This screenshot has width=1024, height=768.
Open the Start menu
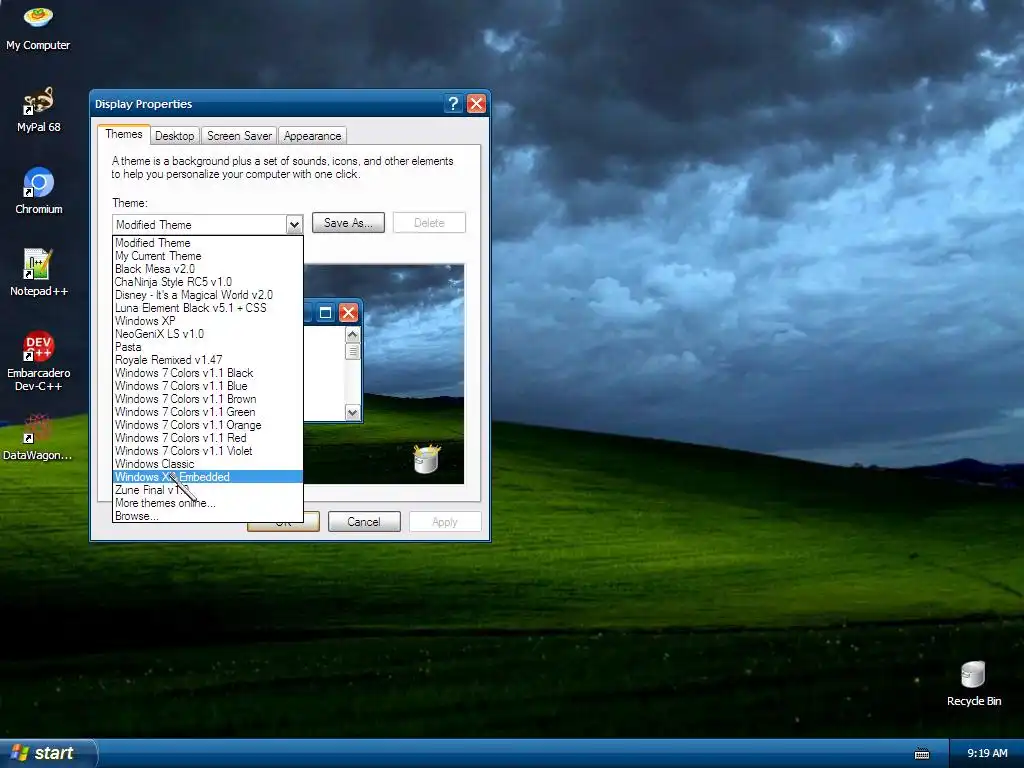(47, 753)
